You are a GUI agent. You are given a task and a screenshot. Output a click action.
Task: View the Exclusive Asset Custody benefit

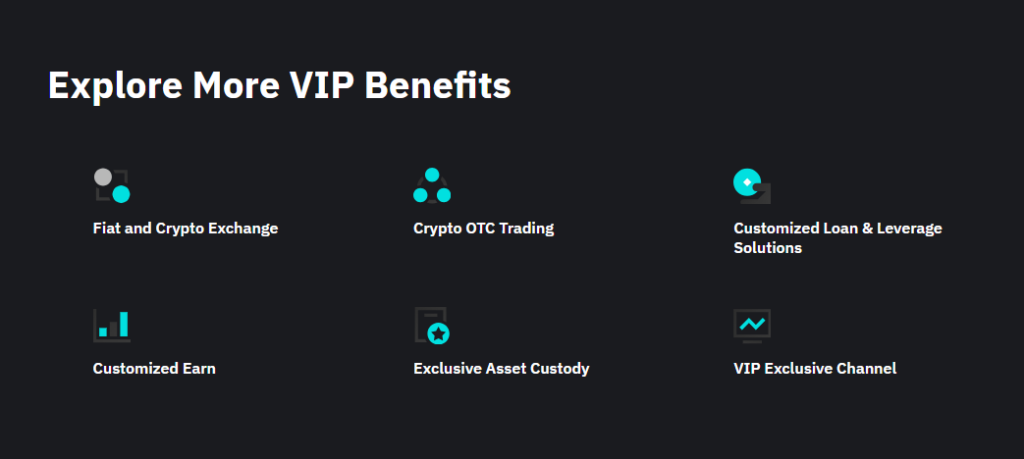(x=501, y=368)
